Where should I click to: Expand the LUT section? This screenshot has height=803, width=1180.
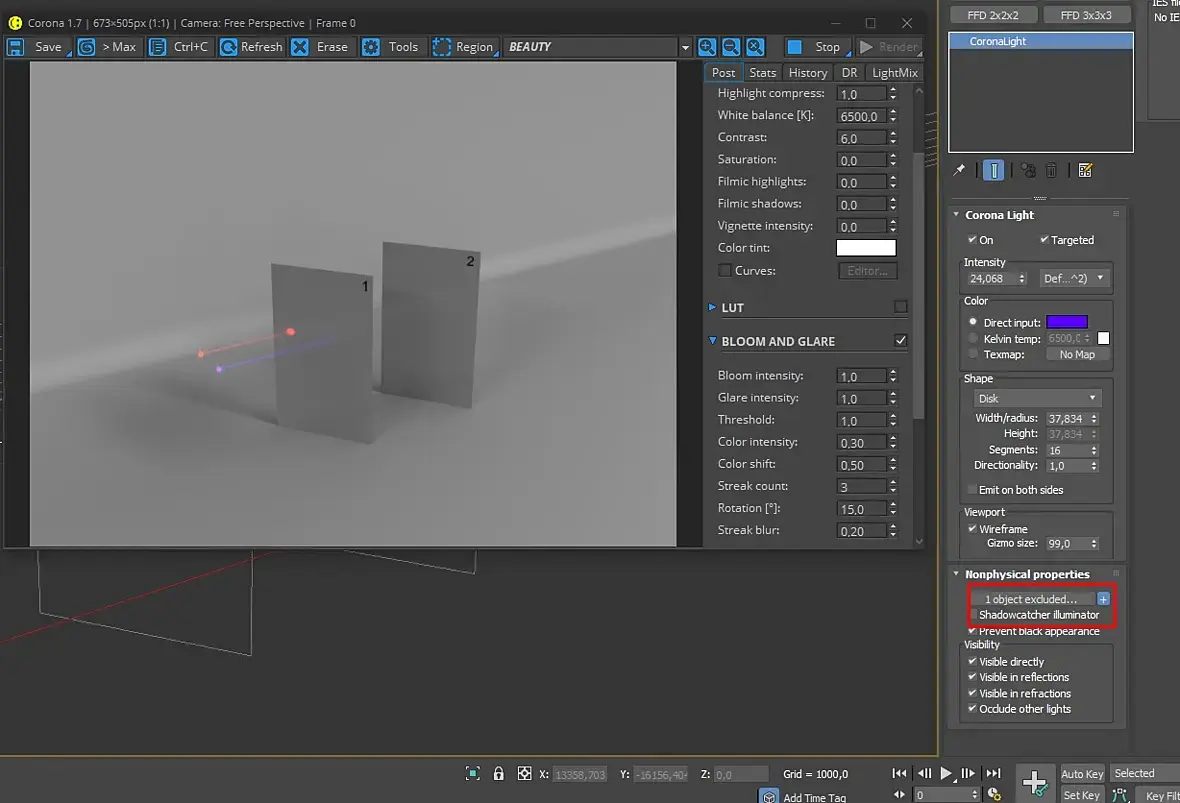pyautogui.click(x=712, y=308)
